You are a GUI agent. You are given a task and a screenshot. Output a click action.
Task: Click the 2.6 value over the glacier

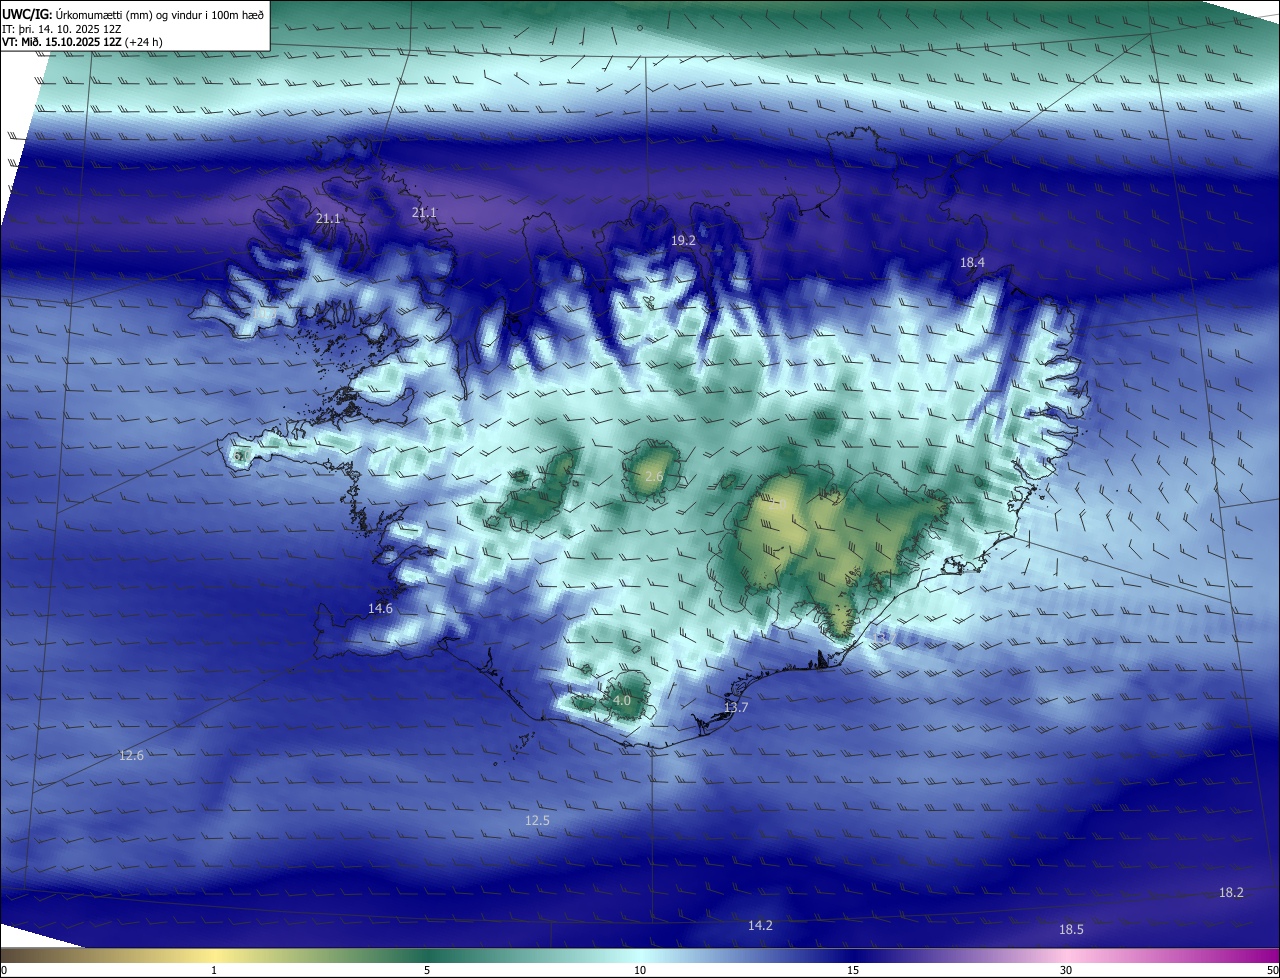(654, 477)
